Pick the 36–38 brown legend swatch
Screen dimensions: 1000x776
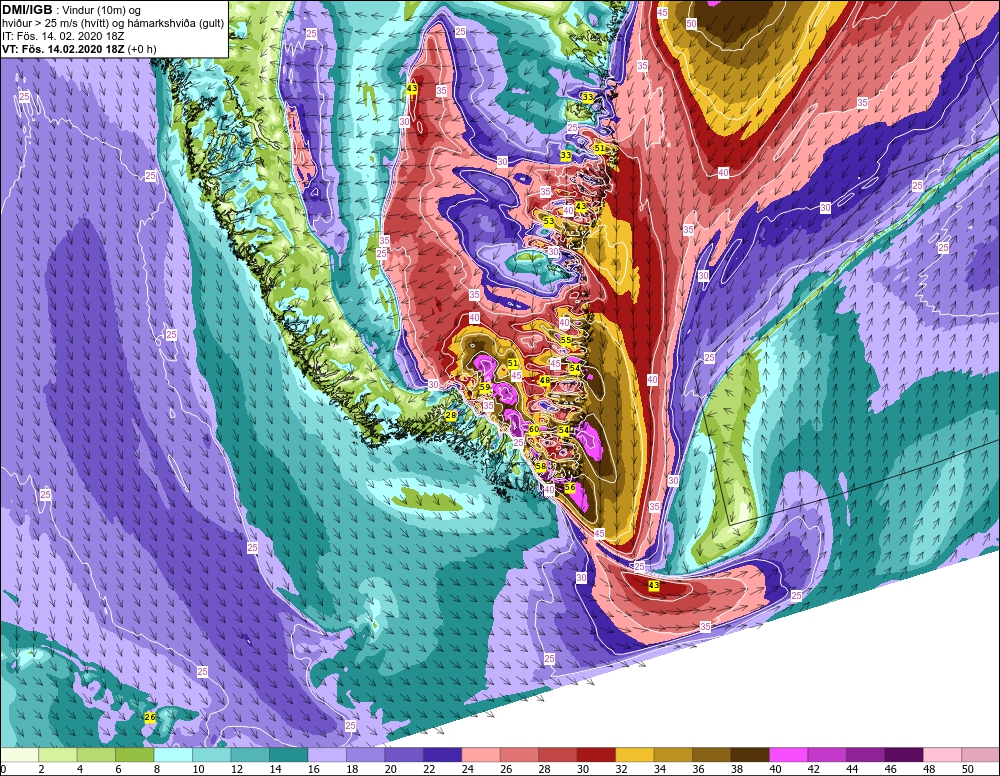[x=712, y=755]
